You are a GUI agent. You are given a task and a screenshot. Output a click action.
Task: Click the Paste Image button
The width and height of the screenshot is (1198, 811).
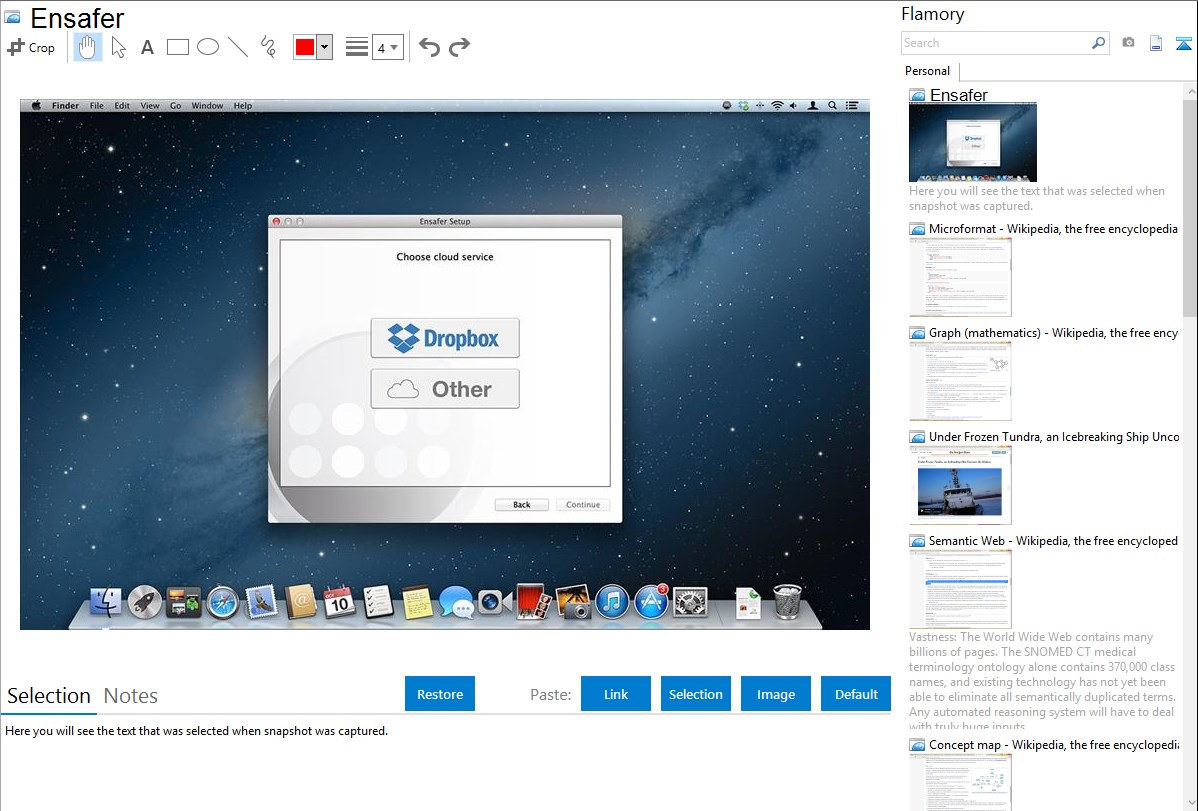(x=775, y=694)
